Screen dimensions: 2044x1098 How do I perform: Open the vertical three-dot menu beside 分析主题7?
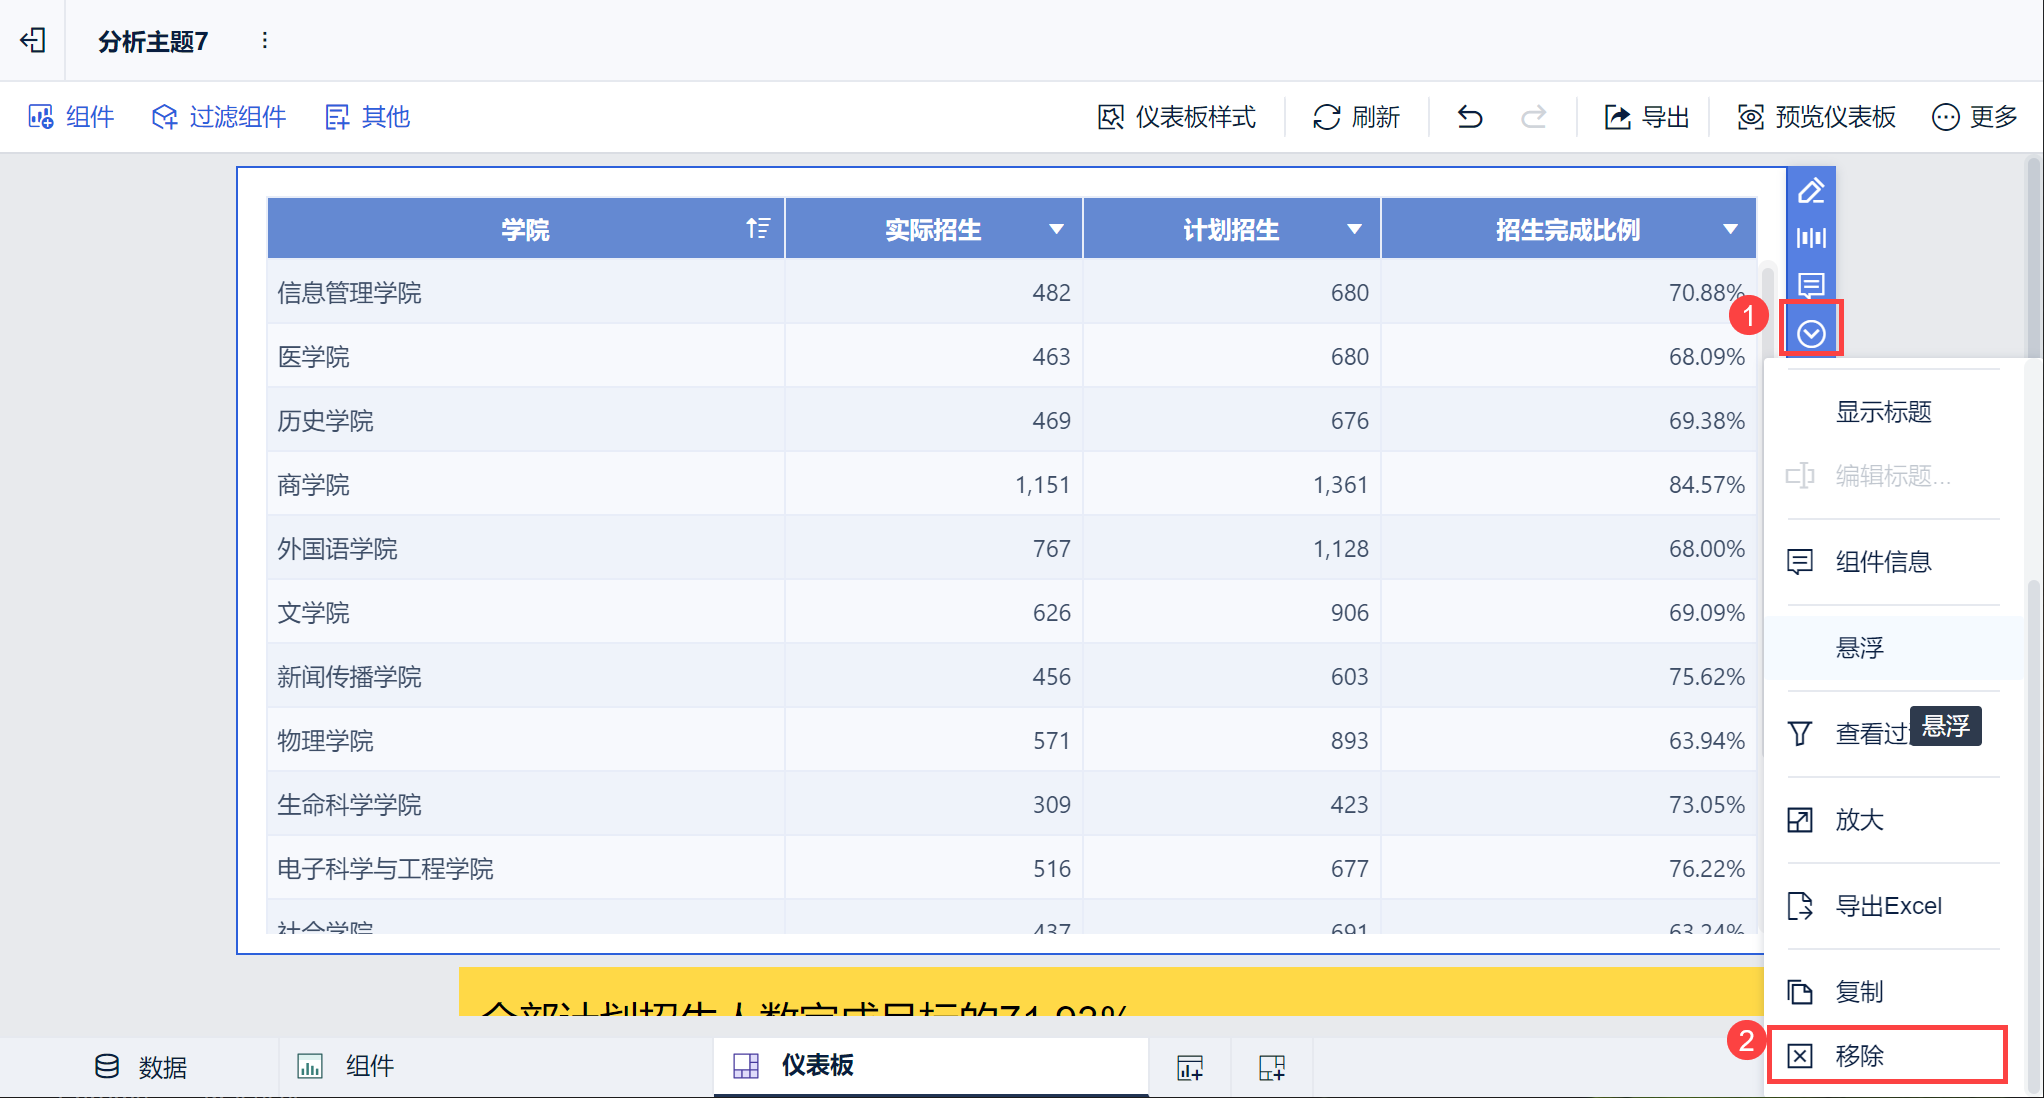pyautogui.click(x=264, y=40)
